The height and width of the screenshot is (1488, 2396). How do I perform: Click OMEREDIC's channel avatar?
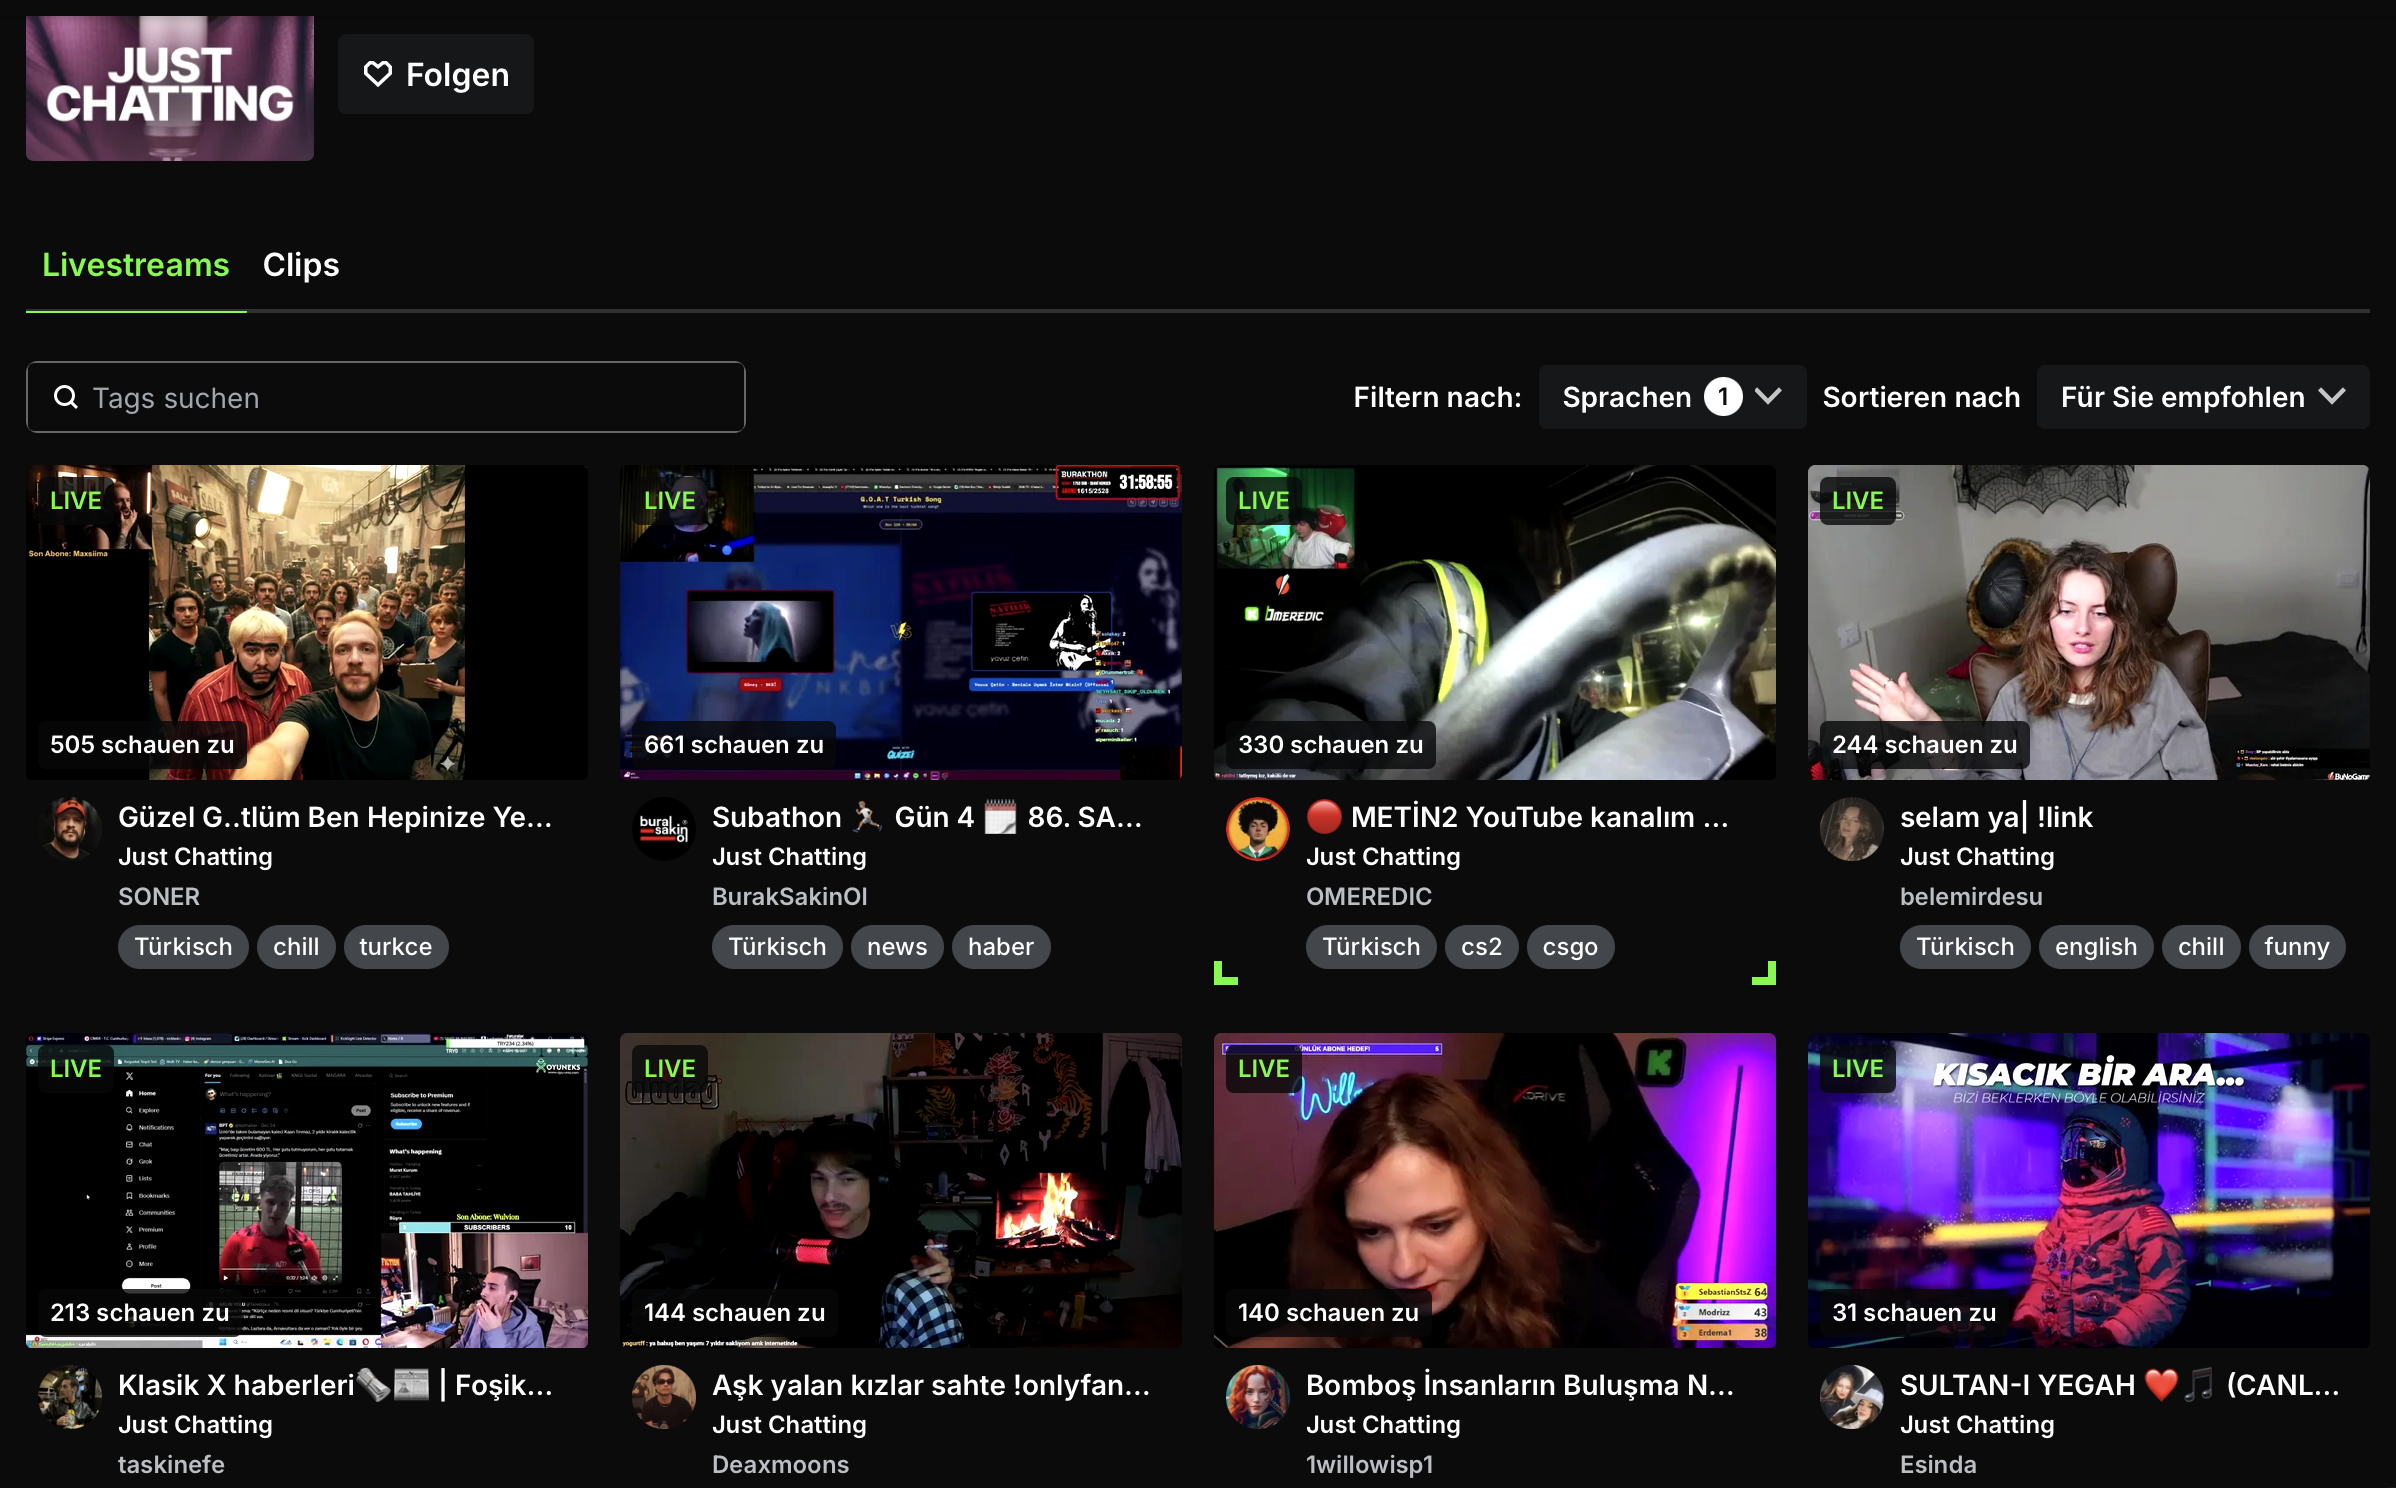tap(1258, 829)
